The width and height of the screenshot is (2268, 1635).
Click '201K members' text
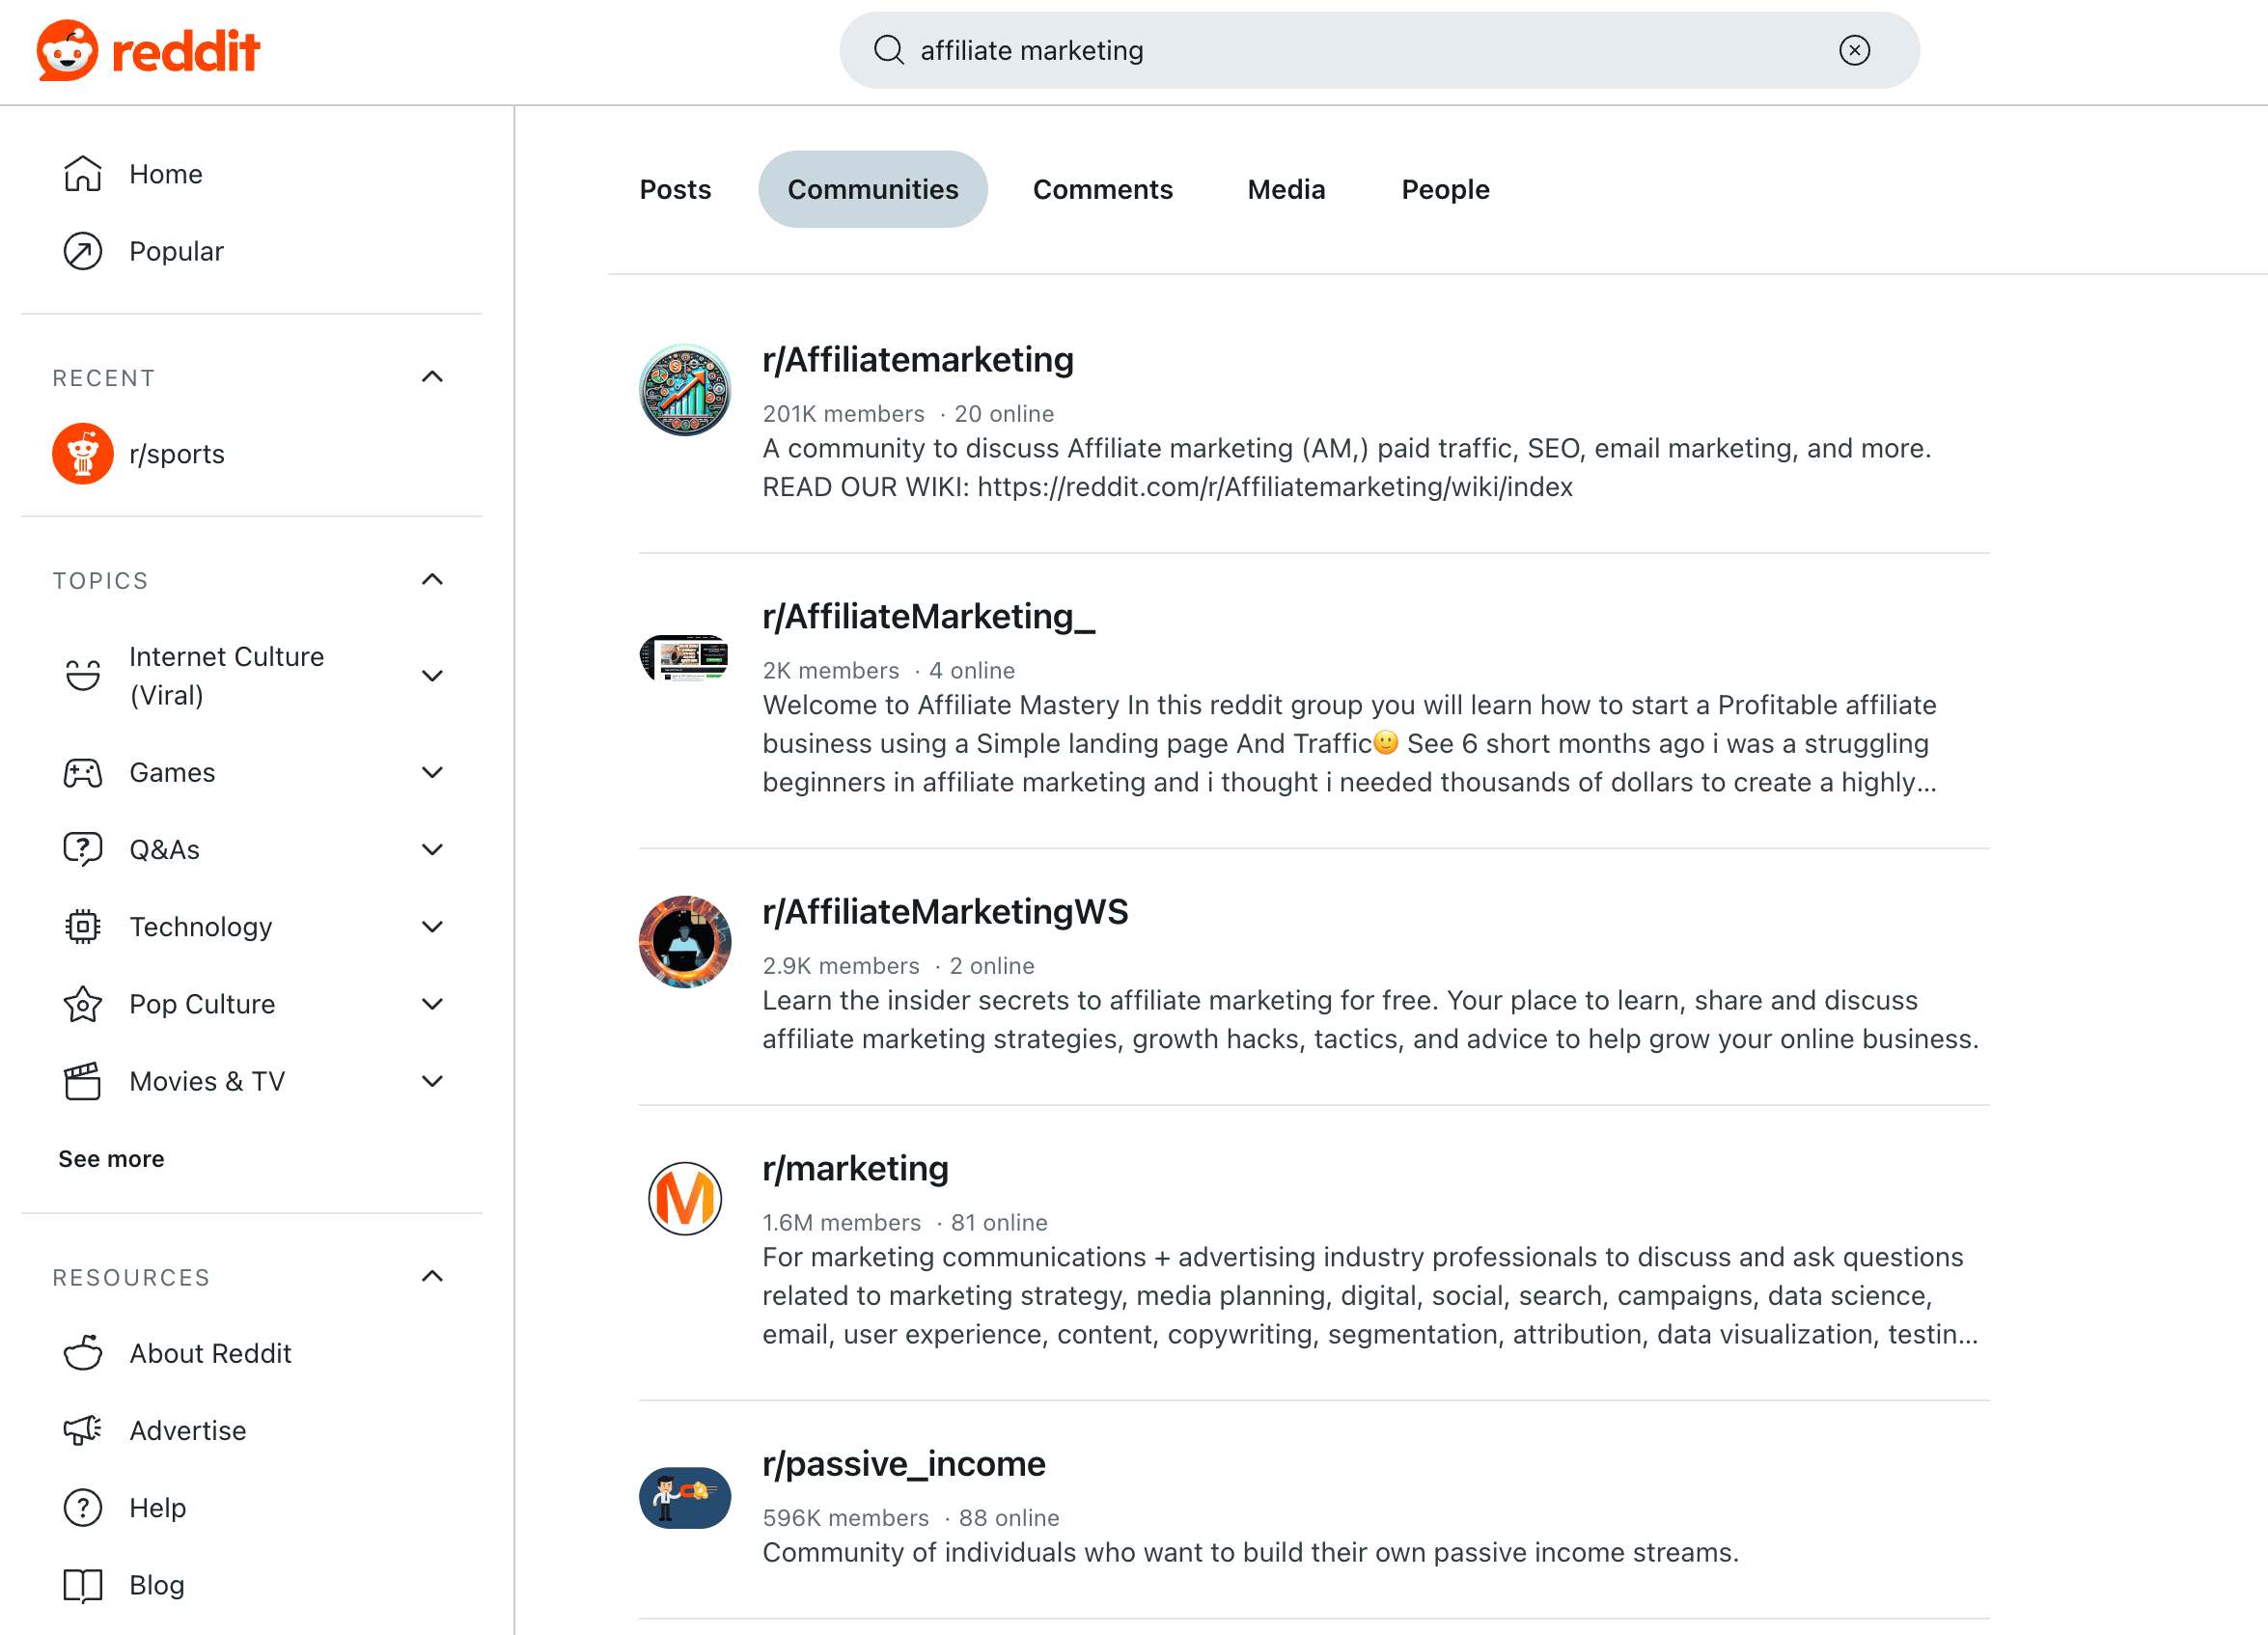pyautogui.click(x=843, y=413)
